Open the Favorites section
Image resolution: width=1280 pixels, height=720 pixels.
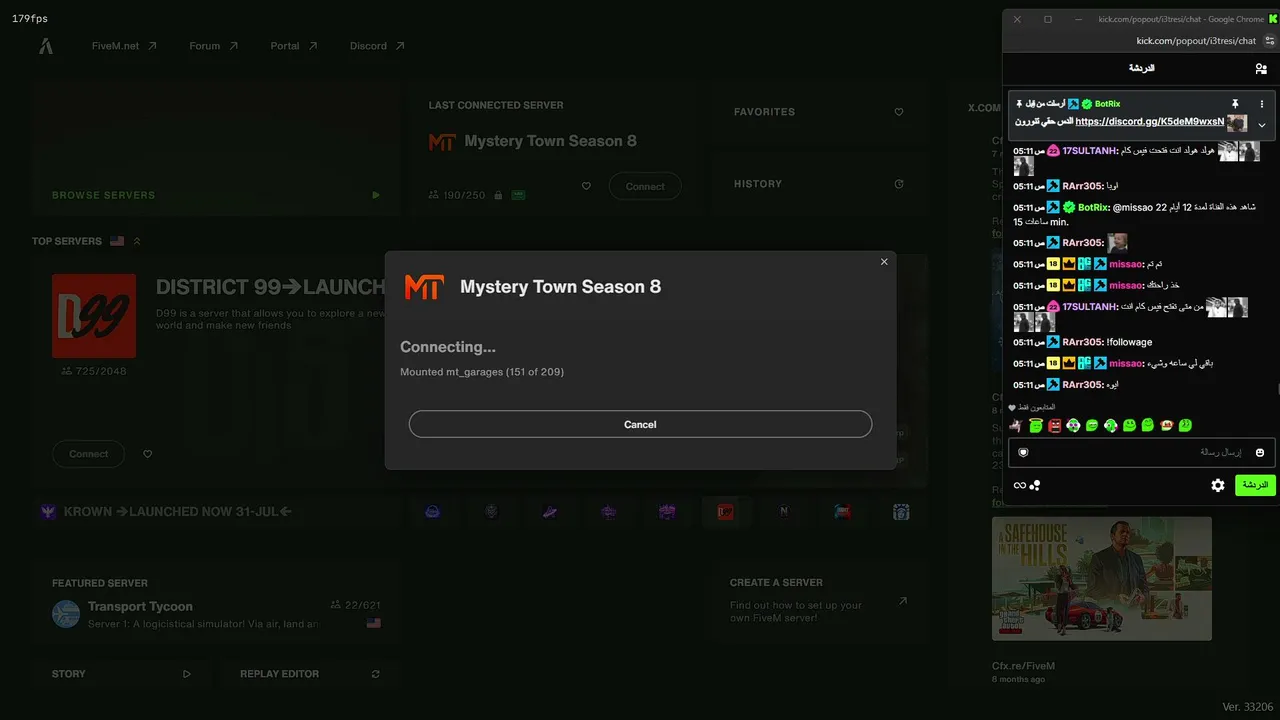(818, 112)
